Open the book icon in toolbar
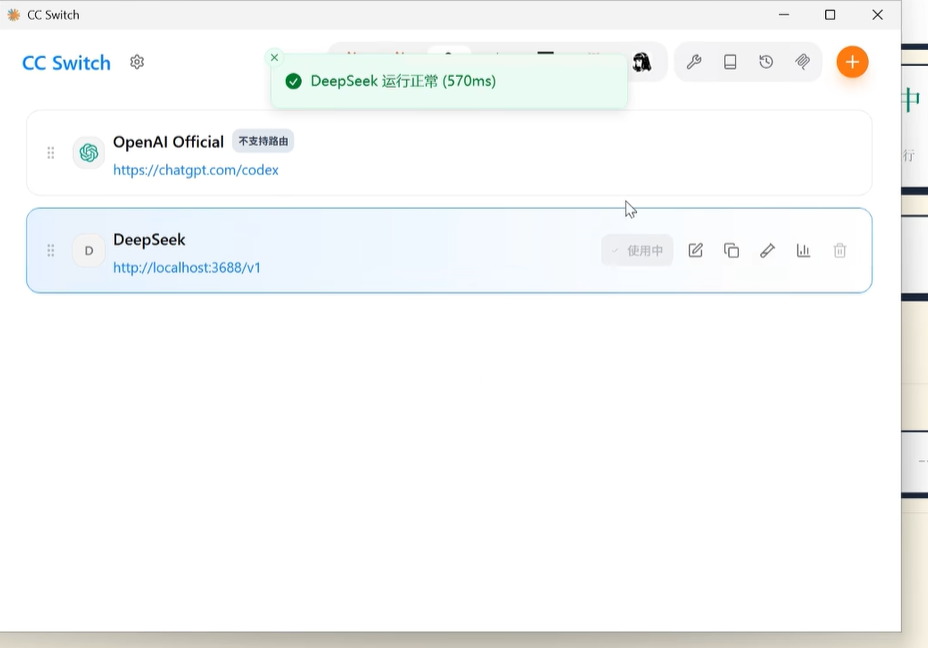This screenshot has width=928, height=648. tap(730, 62)
